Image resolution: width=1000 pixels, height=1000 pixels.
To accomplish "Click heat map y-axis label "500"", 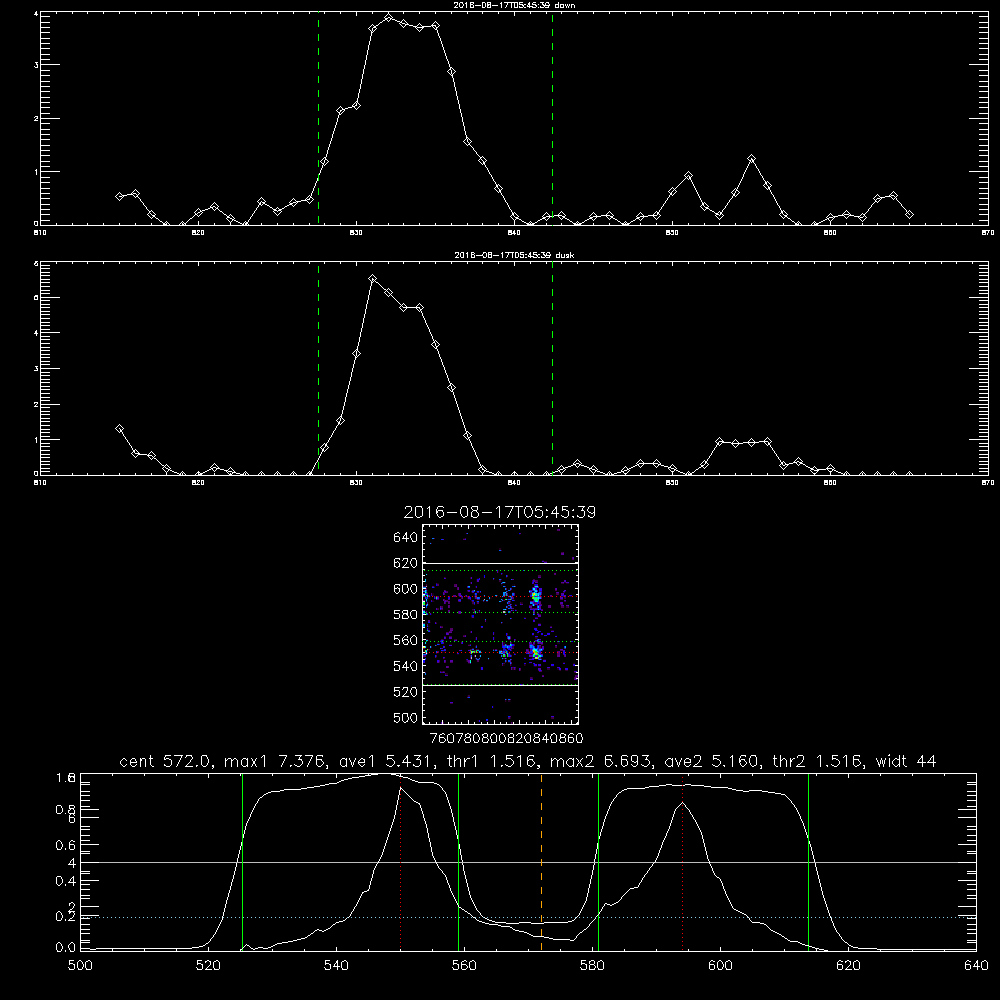I will tap(406, 717).
